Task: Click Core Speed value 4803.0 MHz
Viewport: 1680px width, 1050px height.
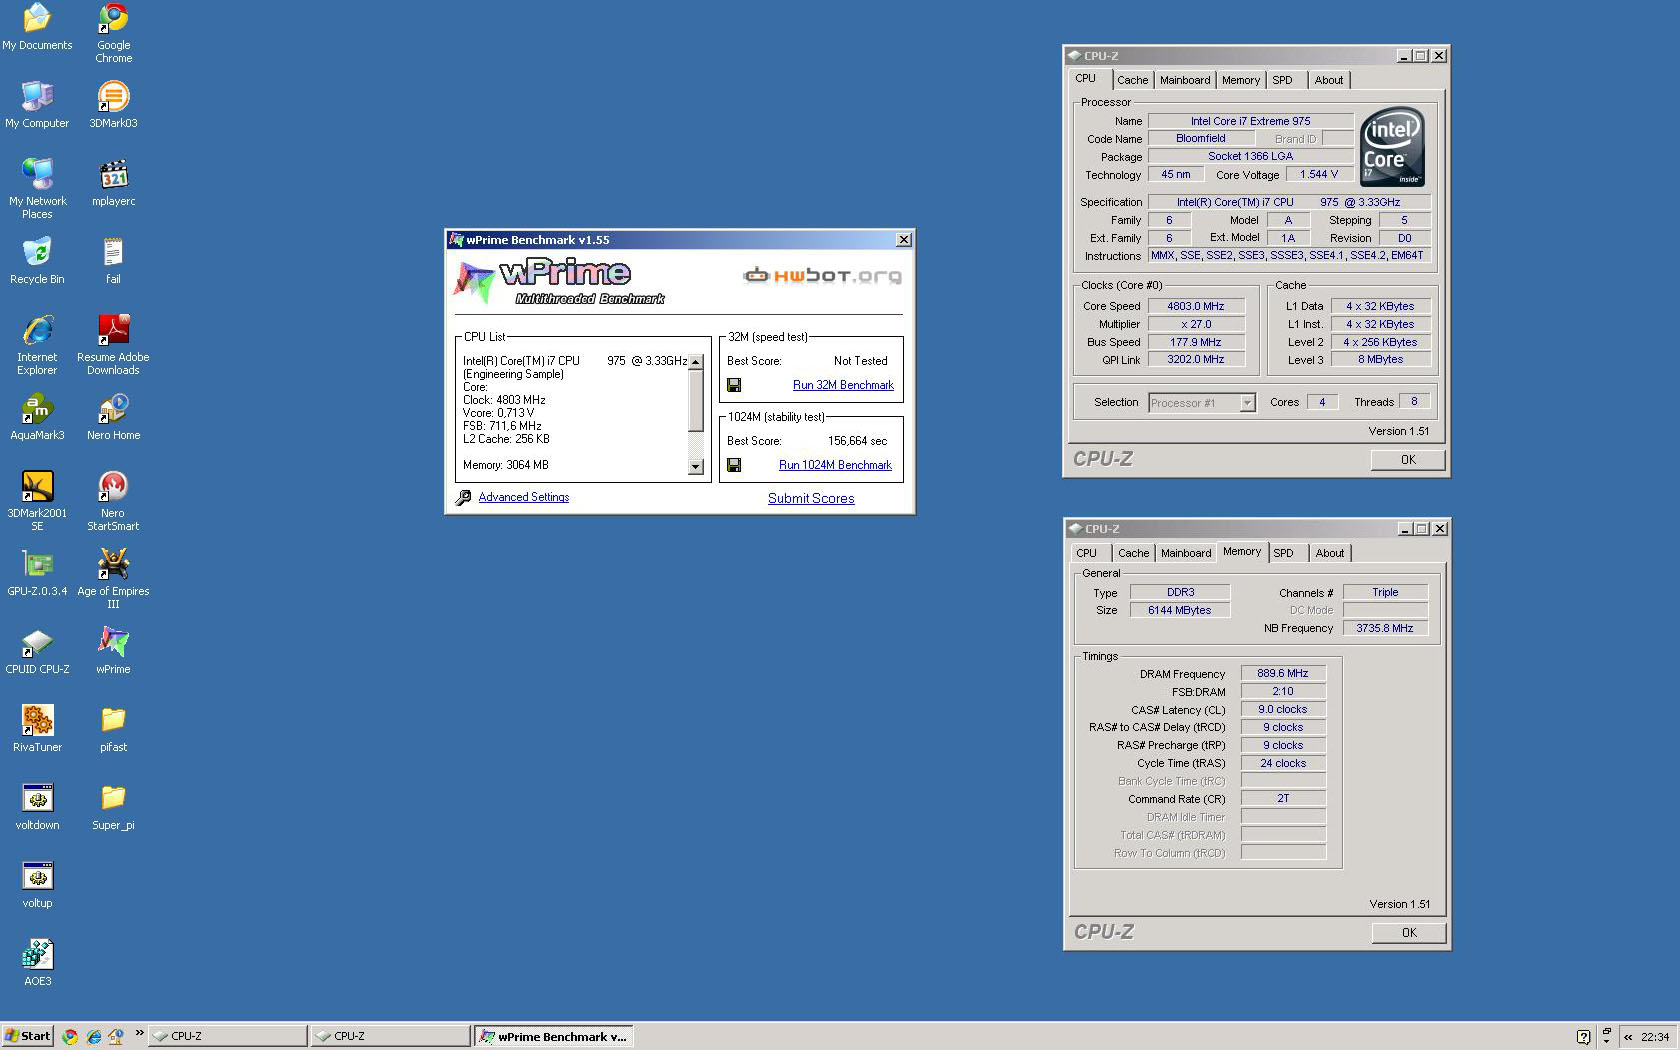Action: point(1196,306)
